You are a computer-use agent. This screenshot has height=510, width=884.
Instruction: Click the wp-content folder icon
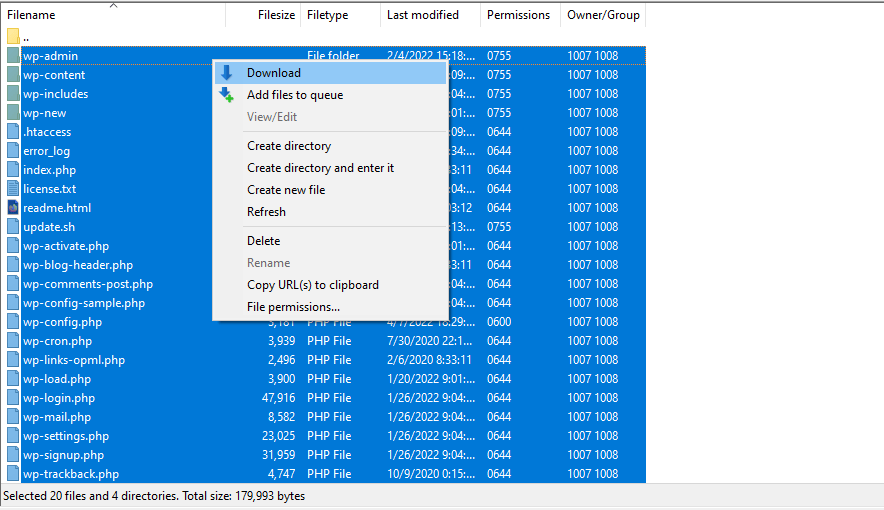coord(14,75)
